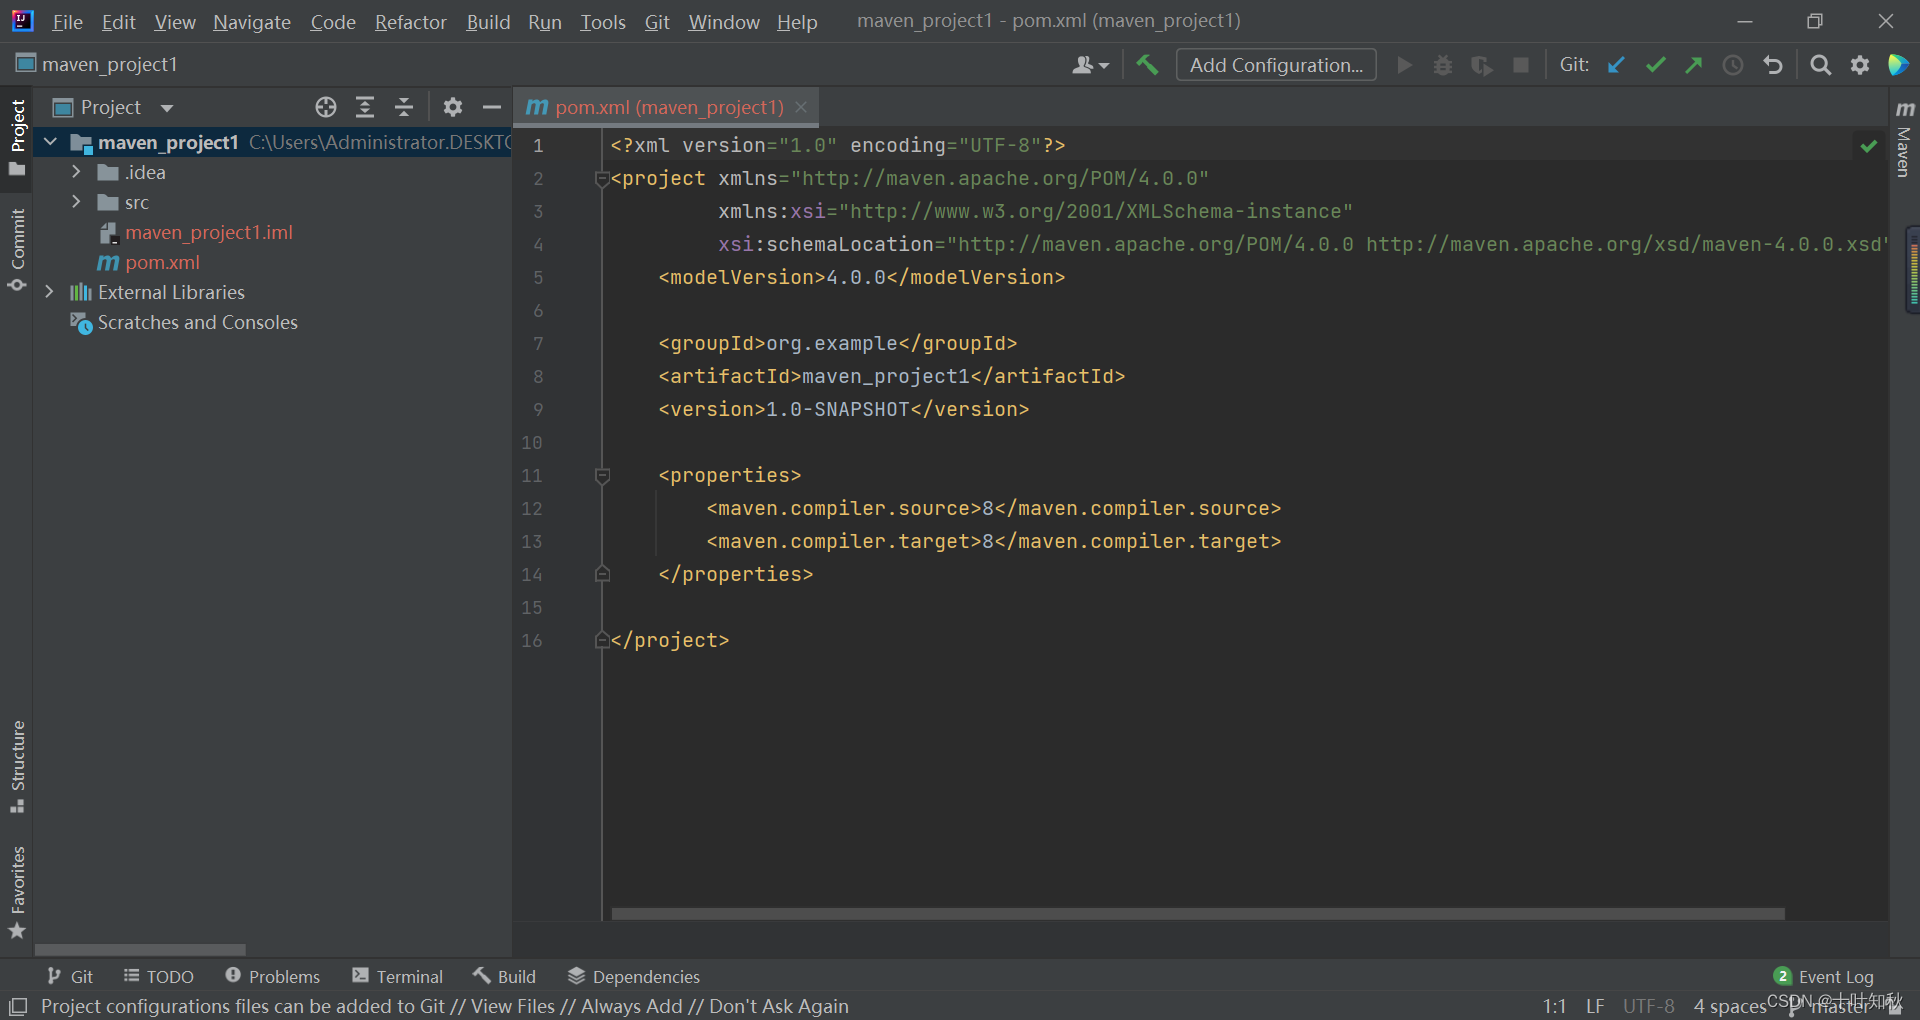Viewport: 1920px width, 1020px height.
Task: Click Expand All icon in Project panel
Action: pos(365,107)
